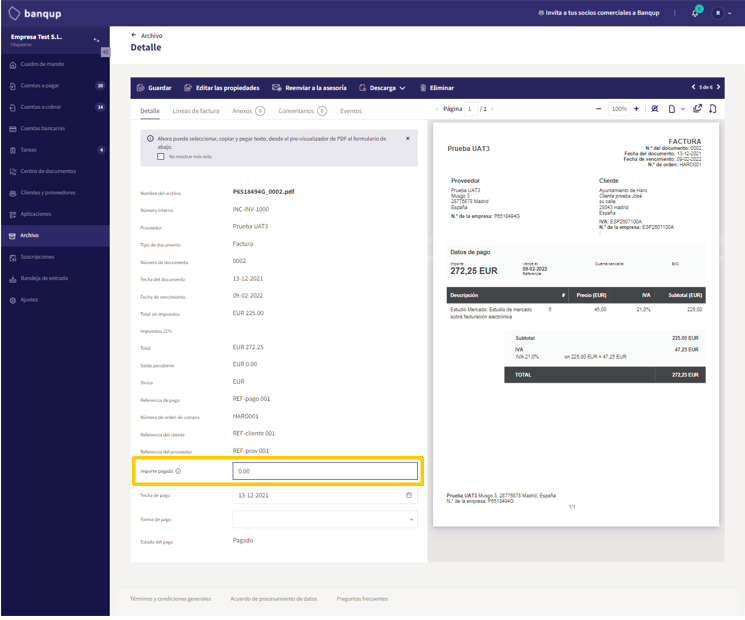Expand the page layout dropdown arrow
Image resolution: width=745 pixels, height=620 pixels.
[x=683, y=109]
